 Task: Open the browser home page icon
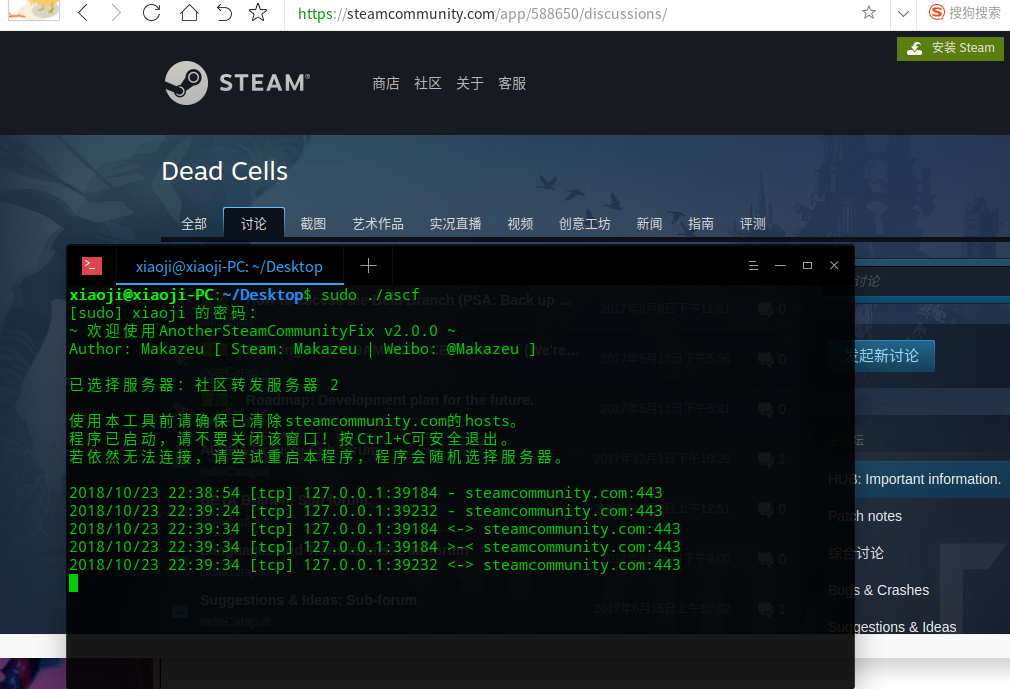click(189, 12)
